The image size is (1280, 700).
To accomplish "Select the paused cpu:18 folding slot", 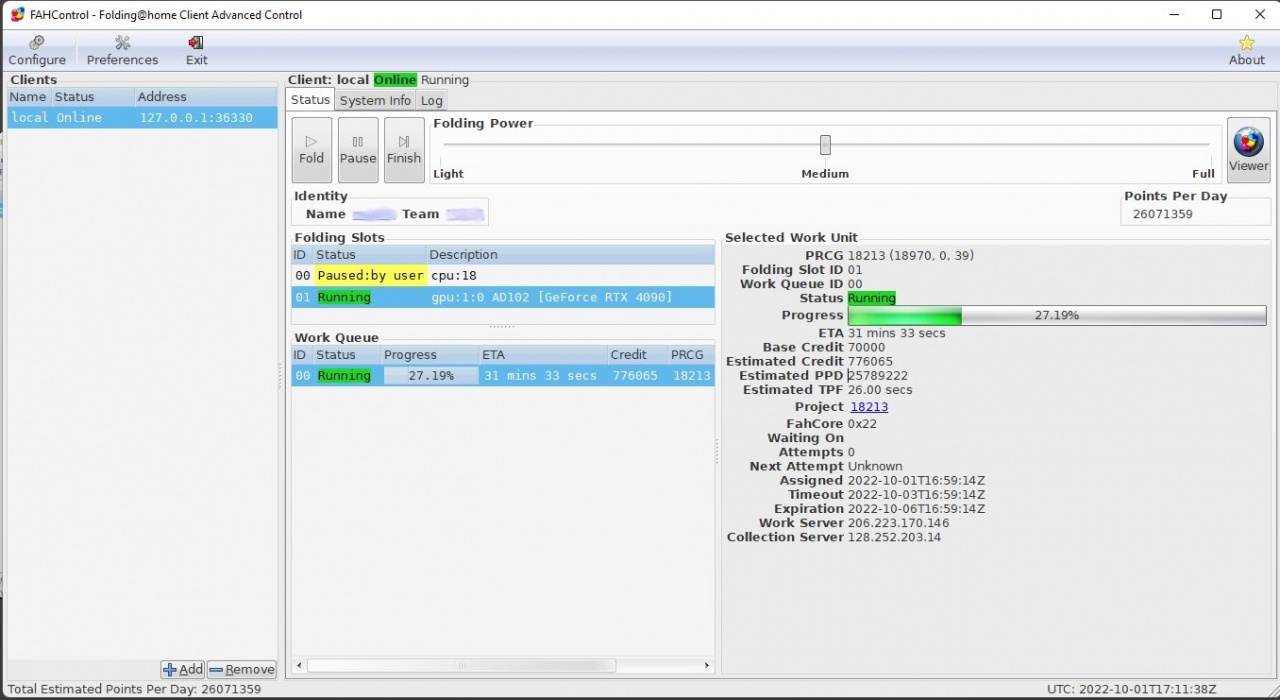I will tap(503, 275).
